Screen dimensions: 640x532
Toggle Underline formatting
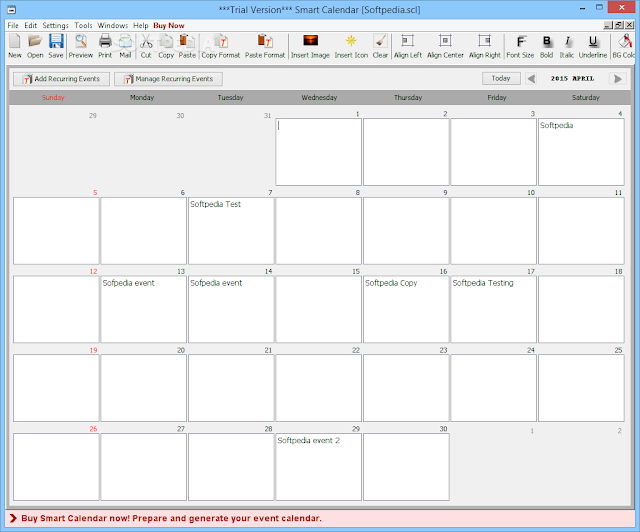coord(593,46)
